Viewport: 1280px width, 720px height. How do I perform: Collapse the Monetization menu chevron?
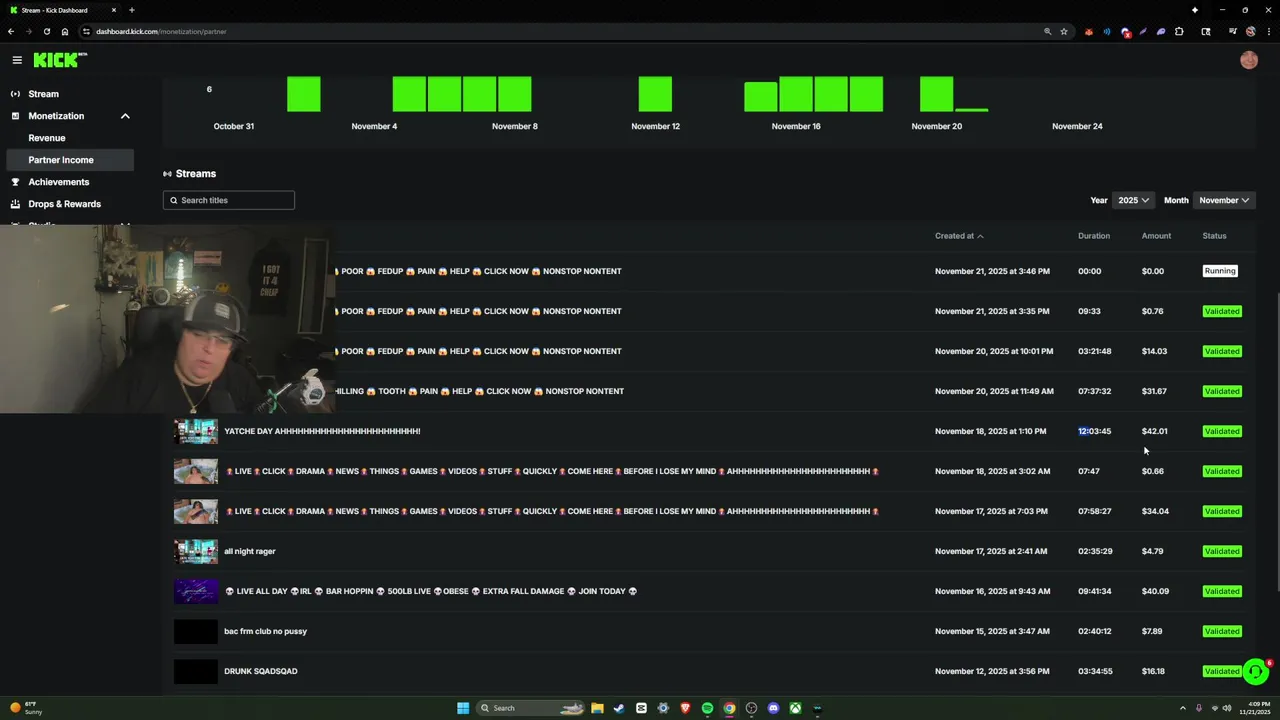[x=125, y=116]
